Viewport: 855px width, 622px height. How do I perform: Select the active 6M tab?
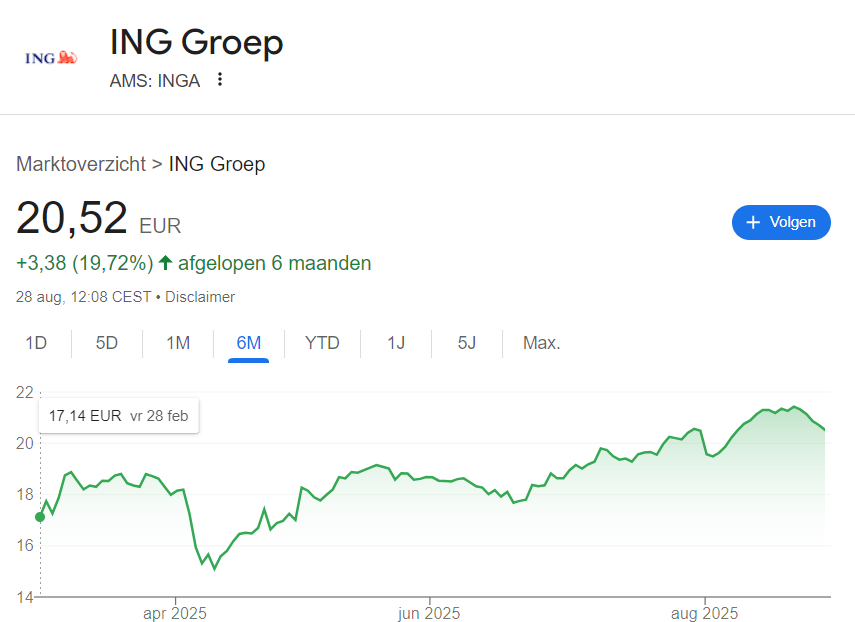248,343
